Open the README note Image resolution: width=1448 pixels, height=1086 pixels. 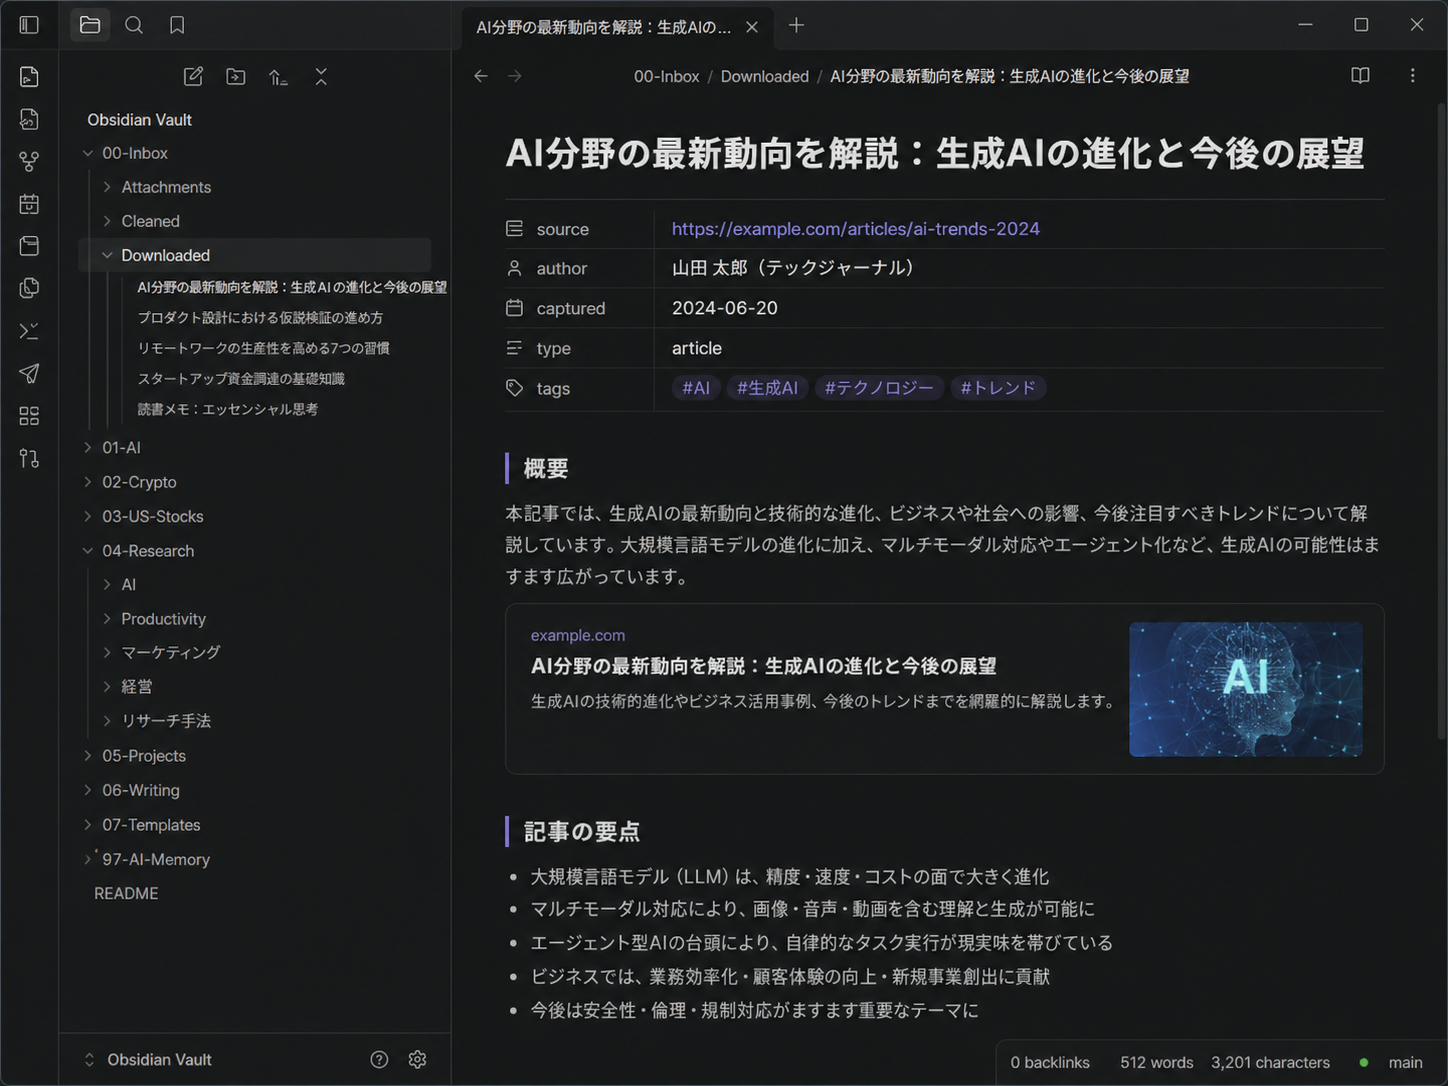[x=126, y=893]
